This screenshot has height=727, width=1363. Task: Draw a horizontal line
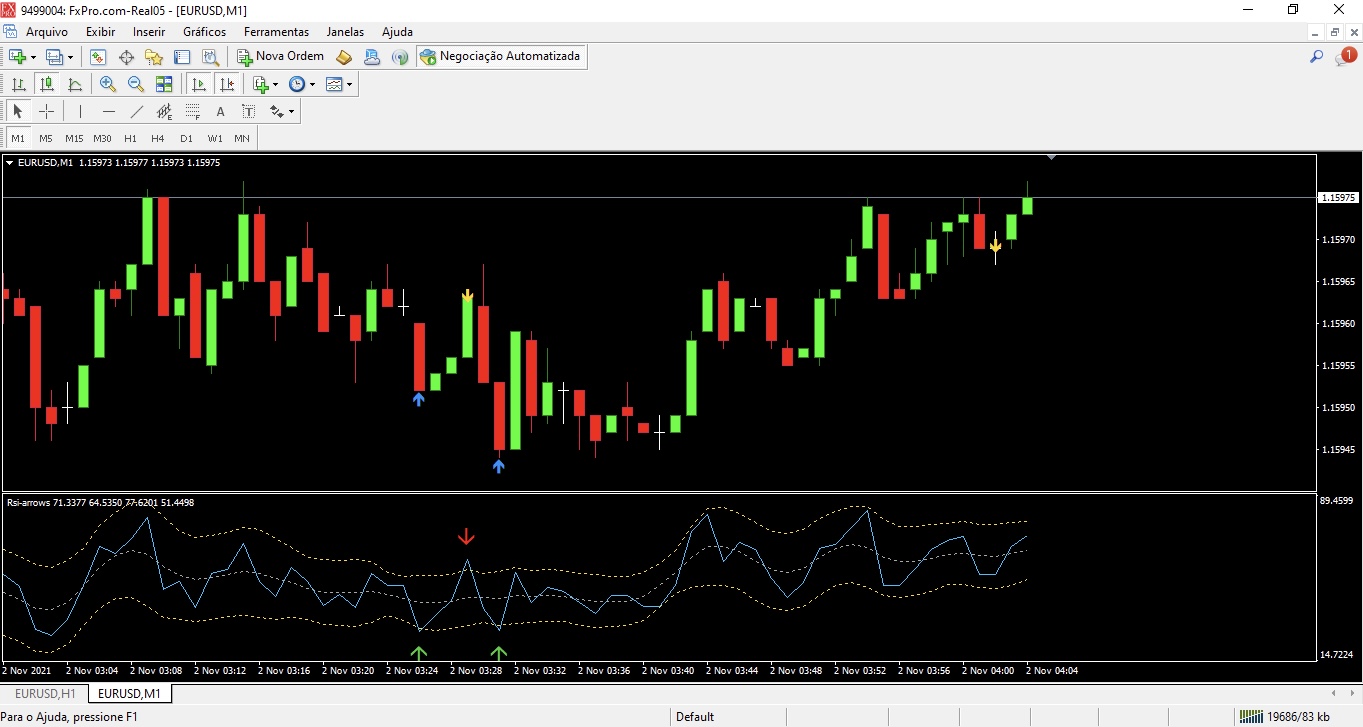pyautogui.click(x=109, y=111)
